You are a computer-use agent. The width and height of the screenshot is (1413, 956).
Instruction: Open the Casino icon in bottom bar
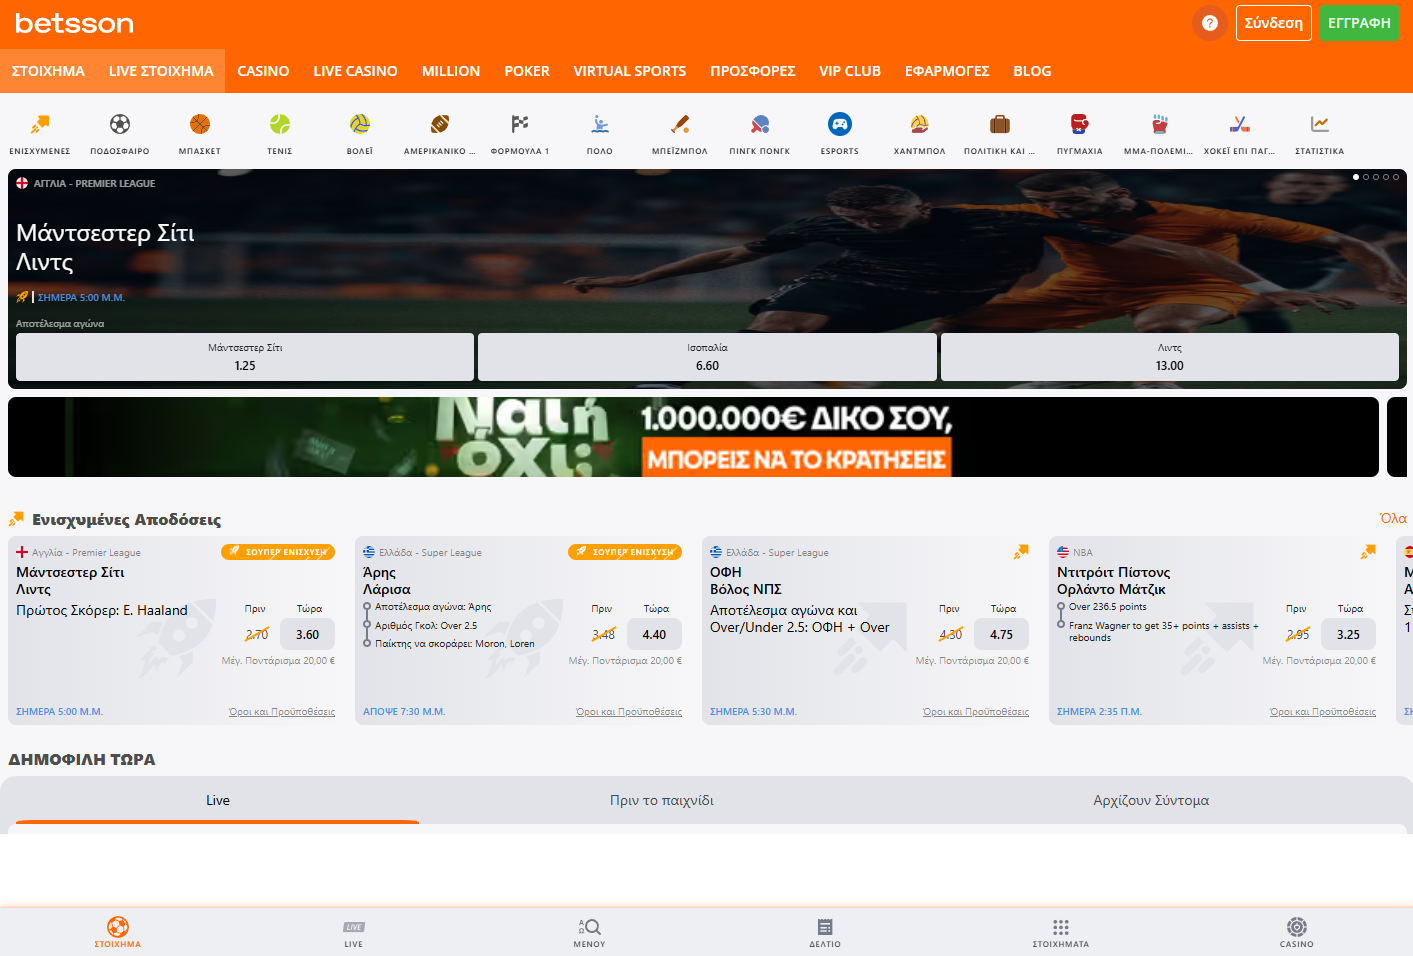click(1296, 931)
